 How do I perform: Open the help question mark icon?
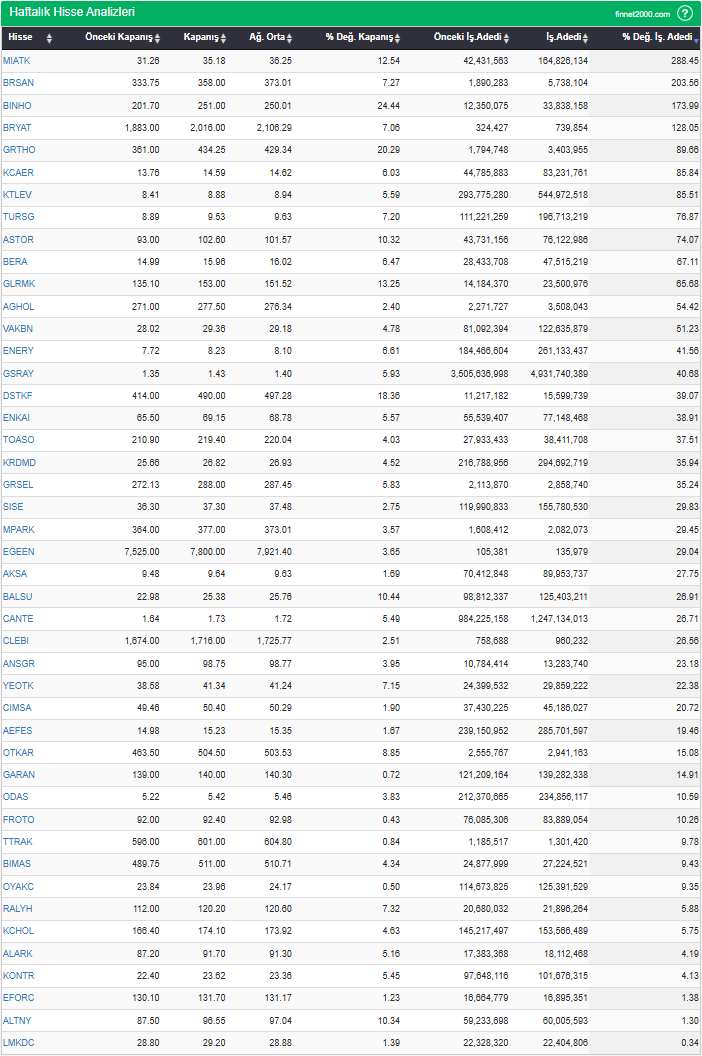(685, 13)
